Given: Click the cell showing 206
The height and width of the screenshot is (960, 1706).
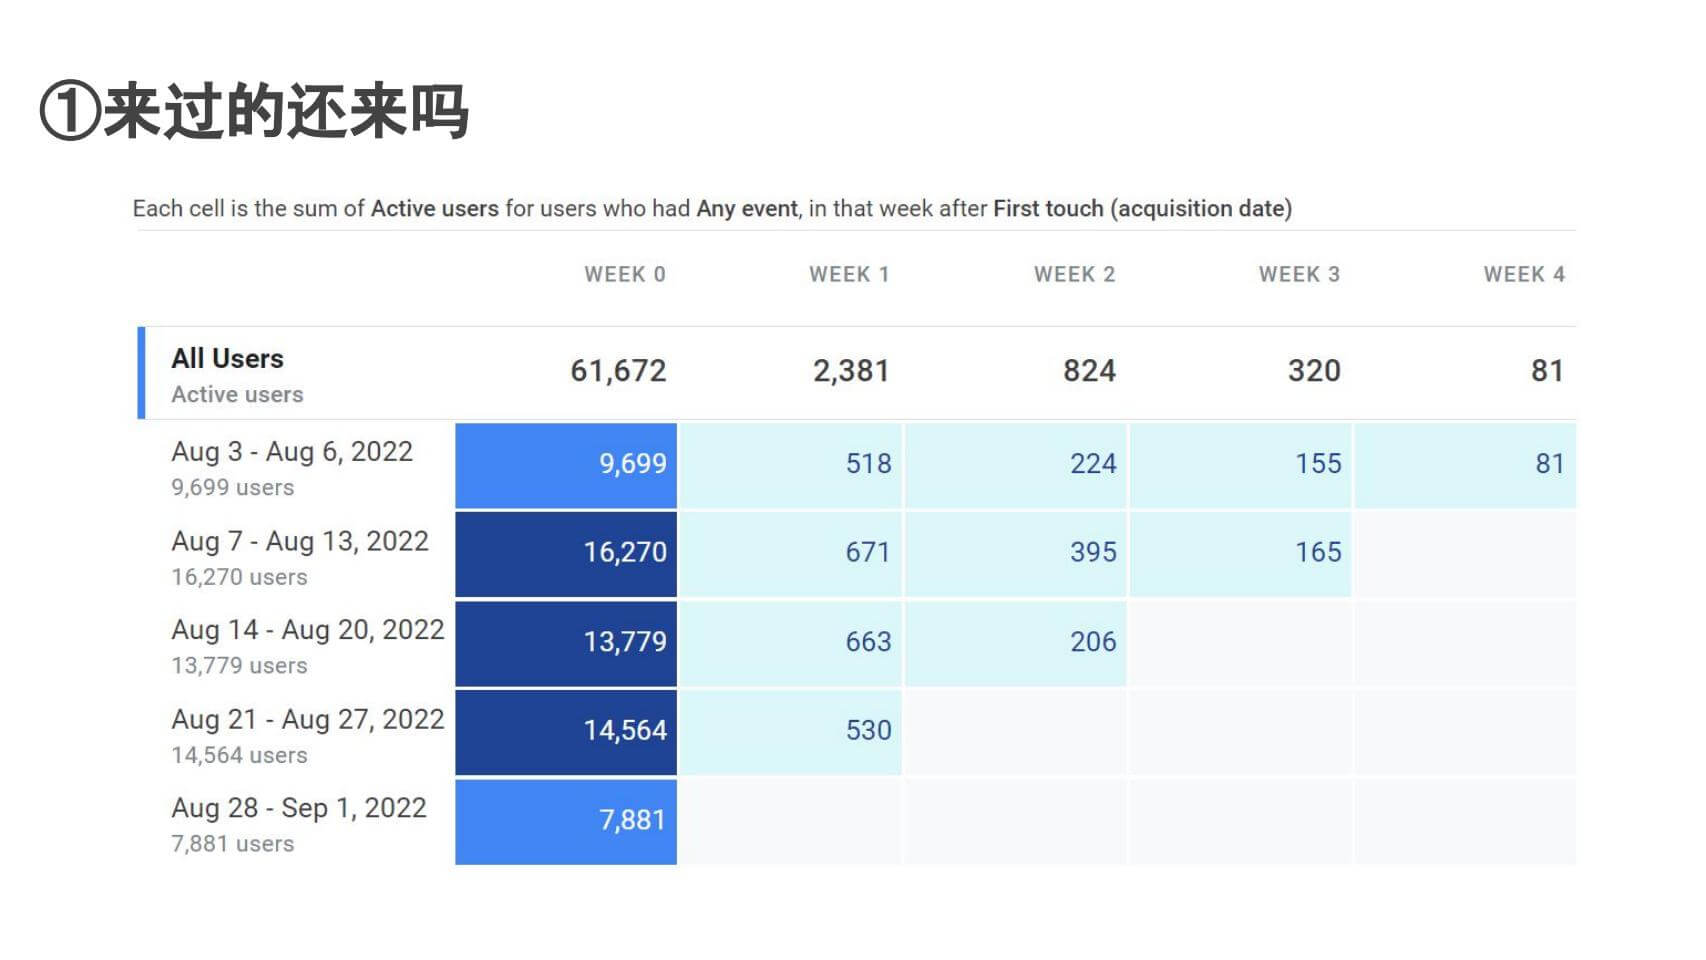Looking at the screenshot, I should pyautogui.click(x=1016, y=642).
